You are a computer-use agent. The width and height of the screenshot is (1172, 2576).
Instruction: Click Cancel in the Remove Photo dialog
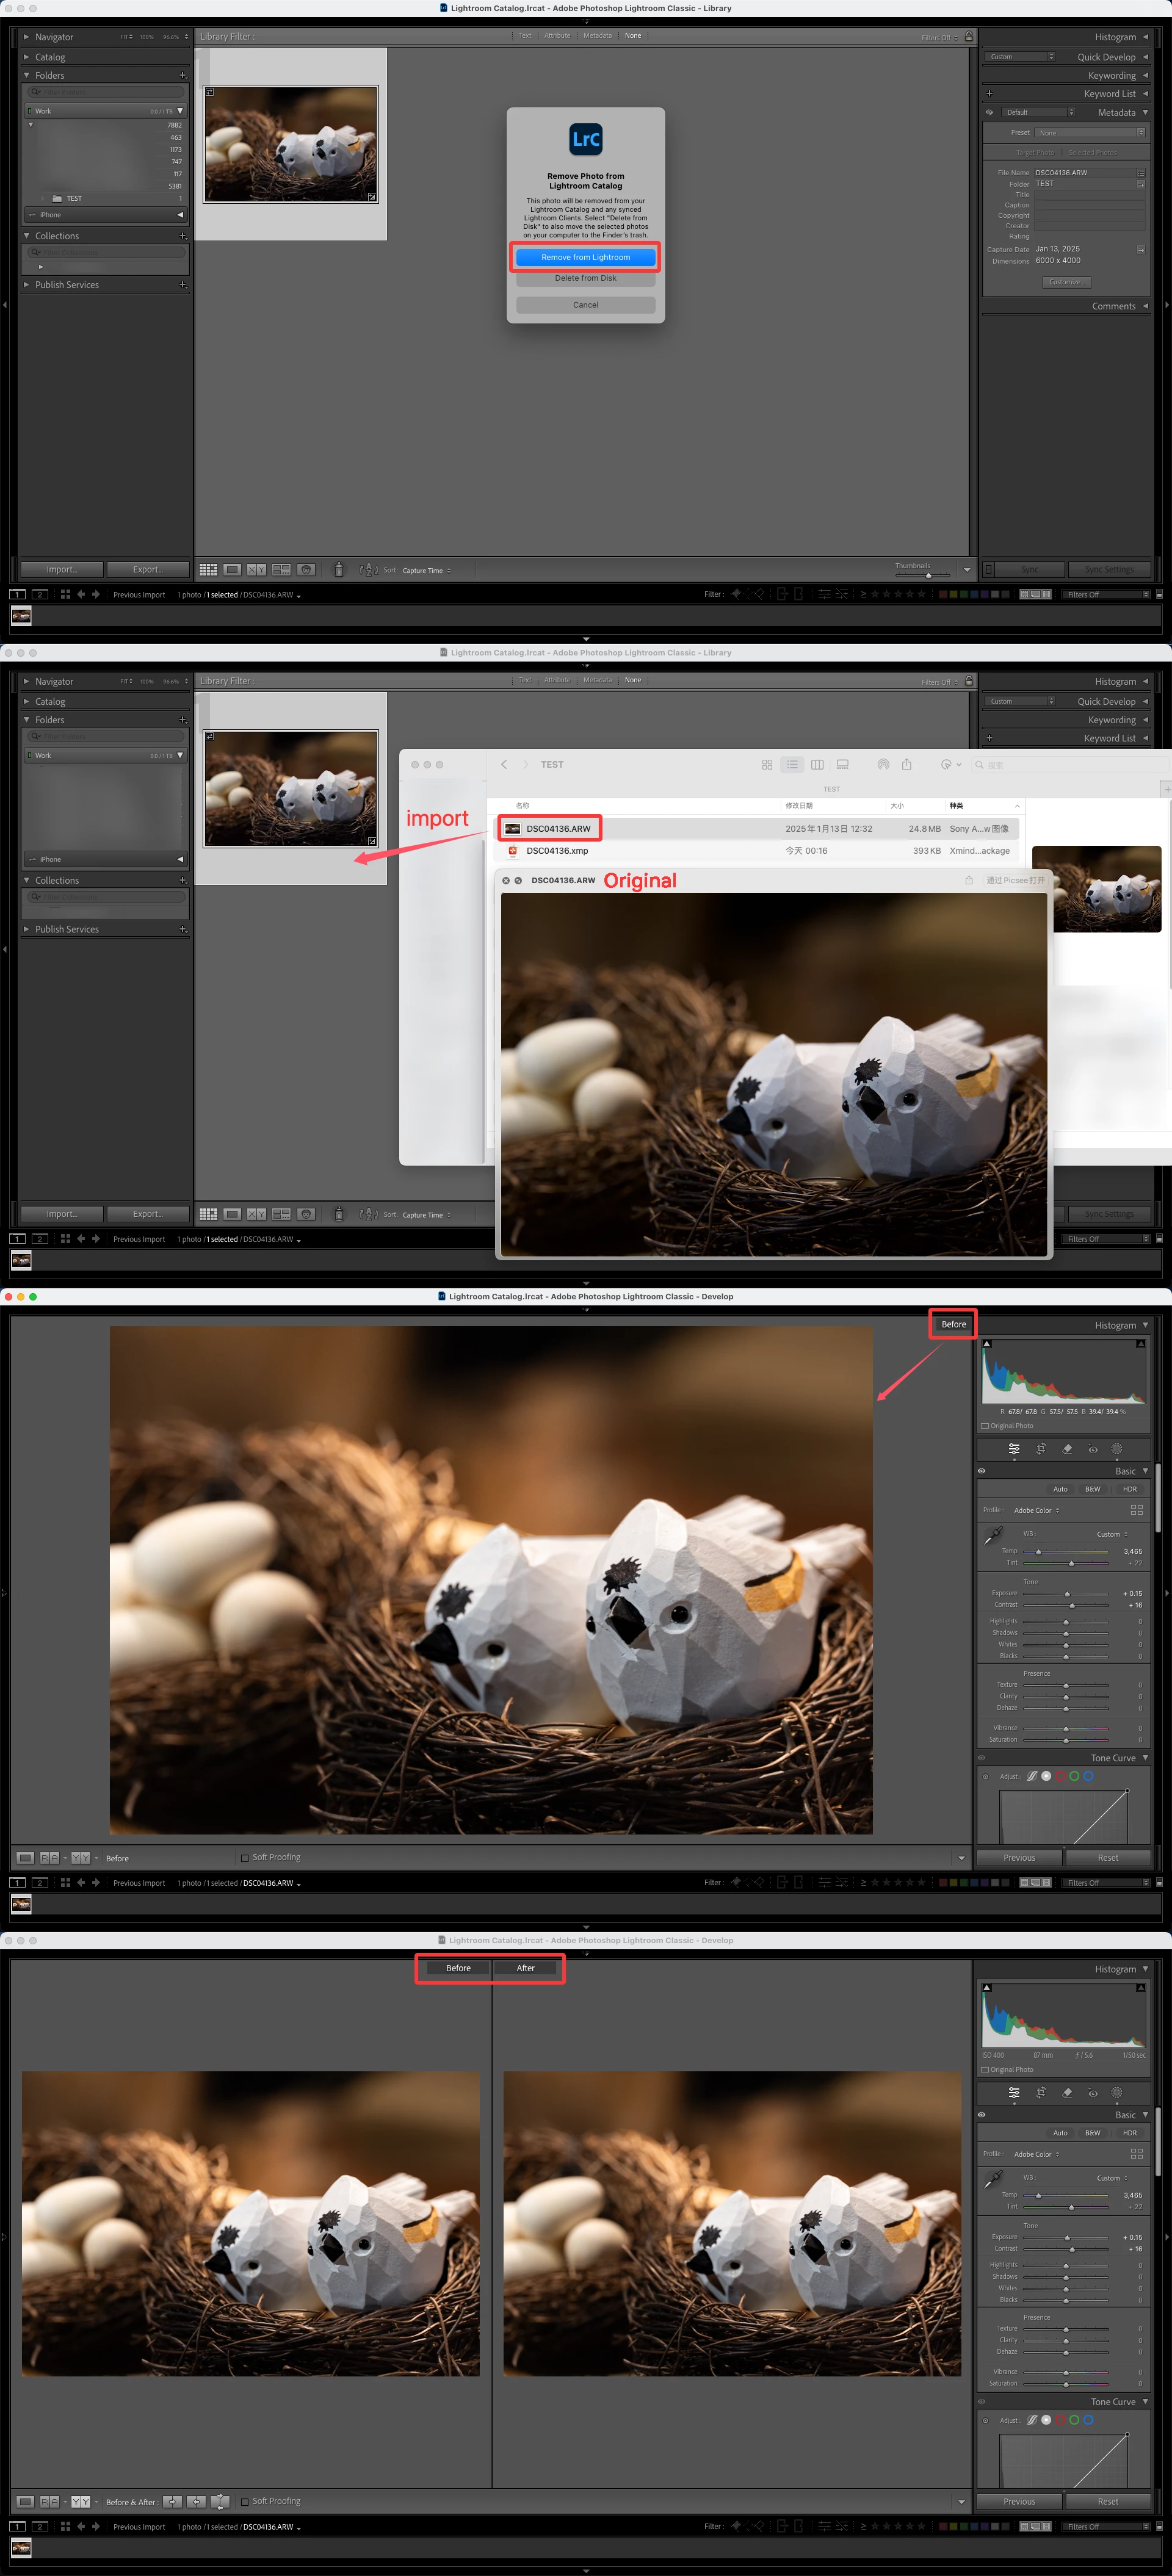pyautogui.click(x=585, y=305)
